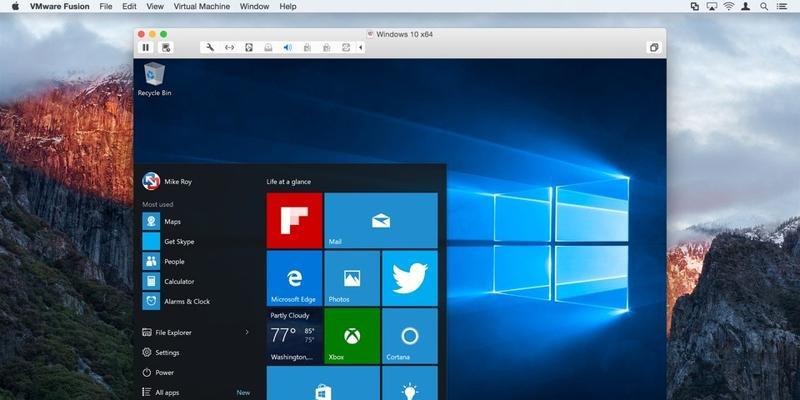The height and width of the screenshot is (400, 800).
Task: Open the Window menu
Action: tap(255, 7)
